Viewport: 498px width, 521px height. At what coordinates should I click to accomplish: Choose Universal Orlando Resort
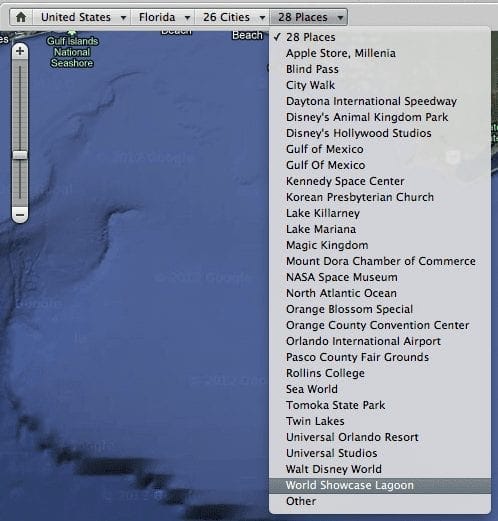pos(380,437)
